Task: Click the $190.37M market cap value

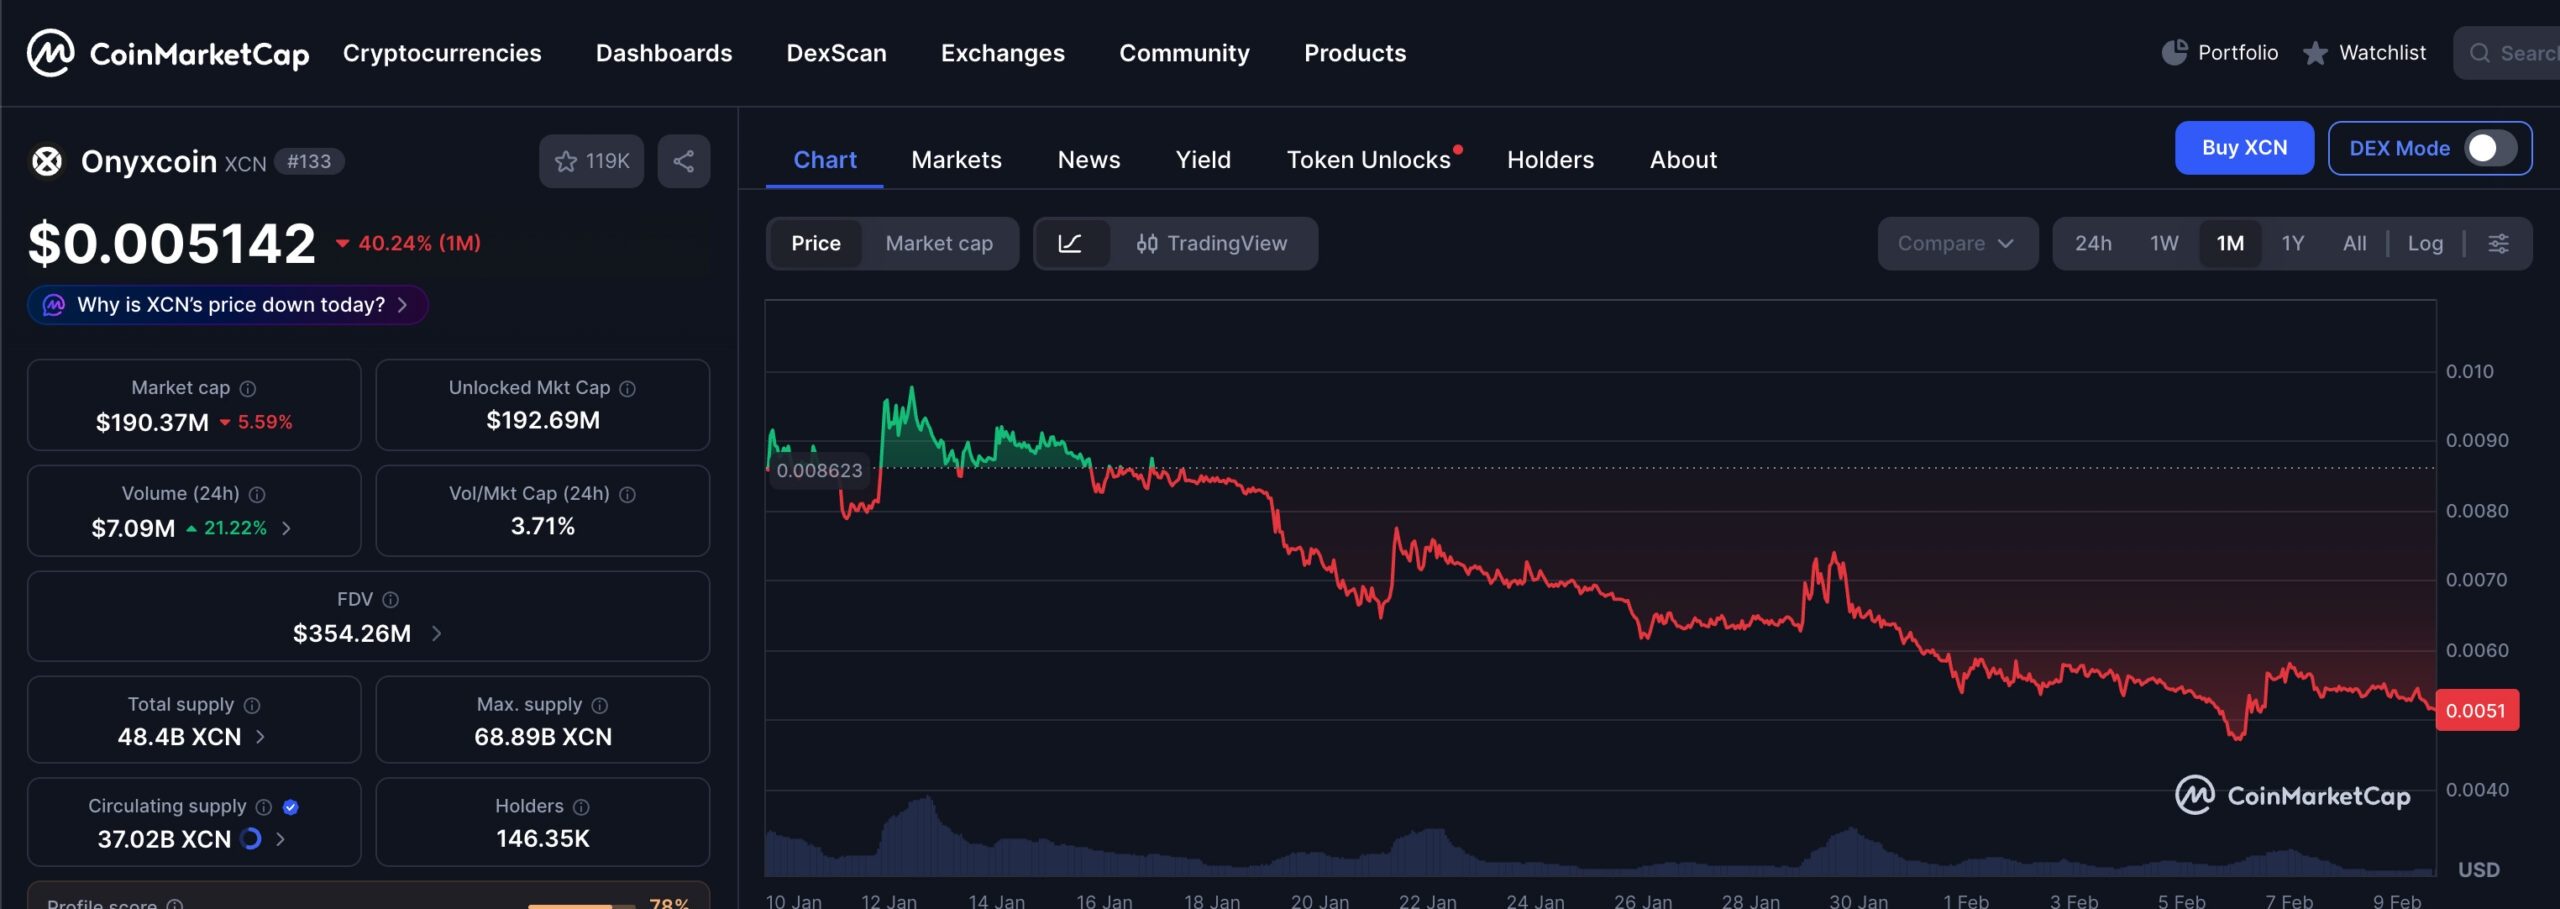Action: click(x=152, y=423)
